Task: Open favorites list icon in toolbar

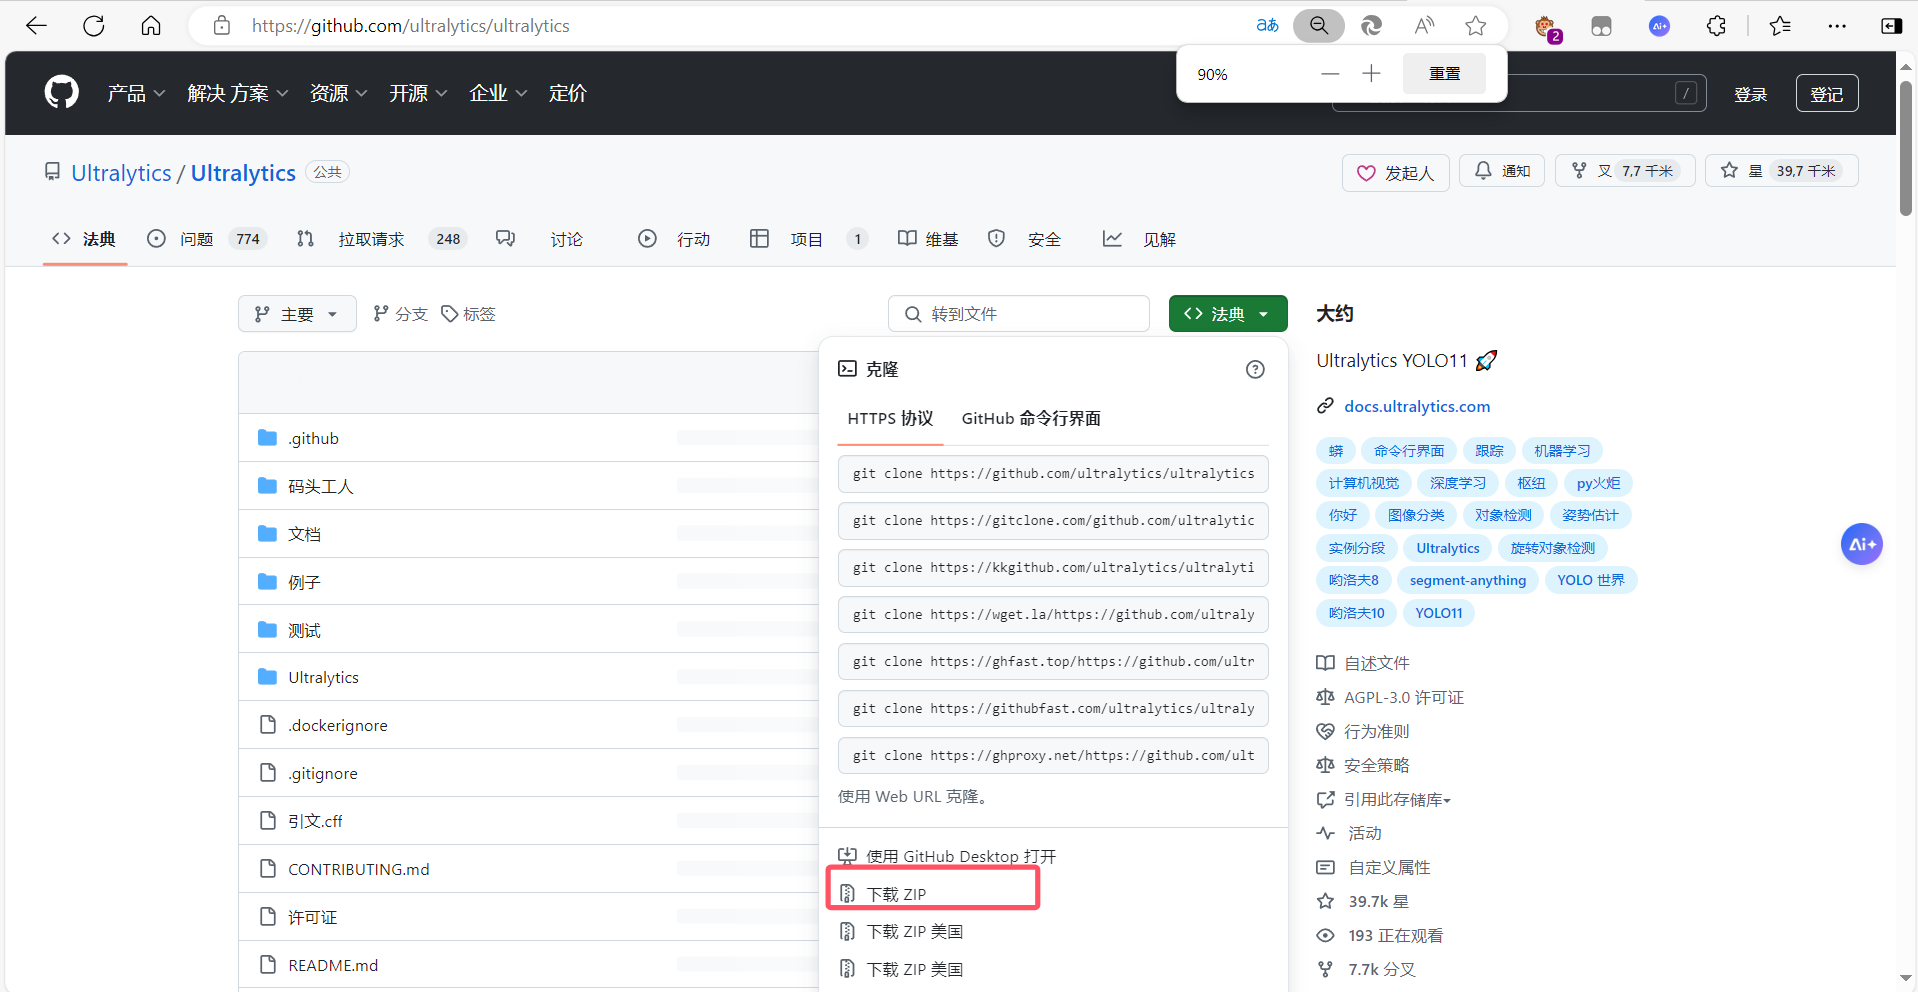Action: pos(1780,26)
